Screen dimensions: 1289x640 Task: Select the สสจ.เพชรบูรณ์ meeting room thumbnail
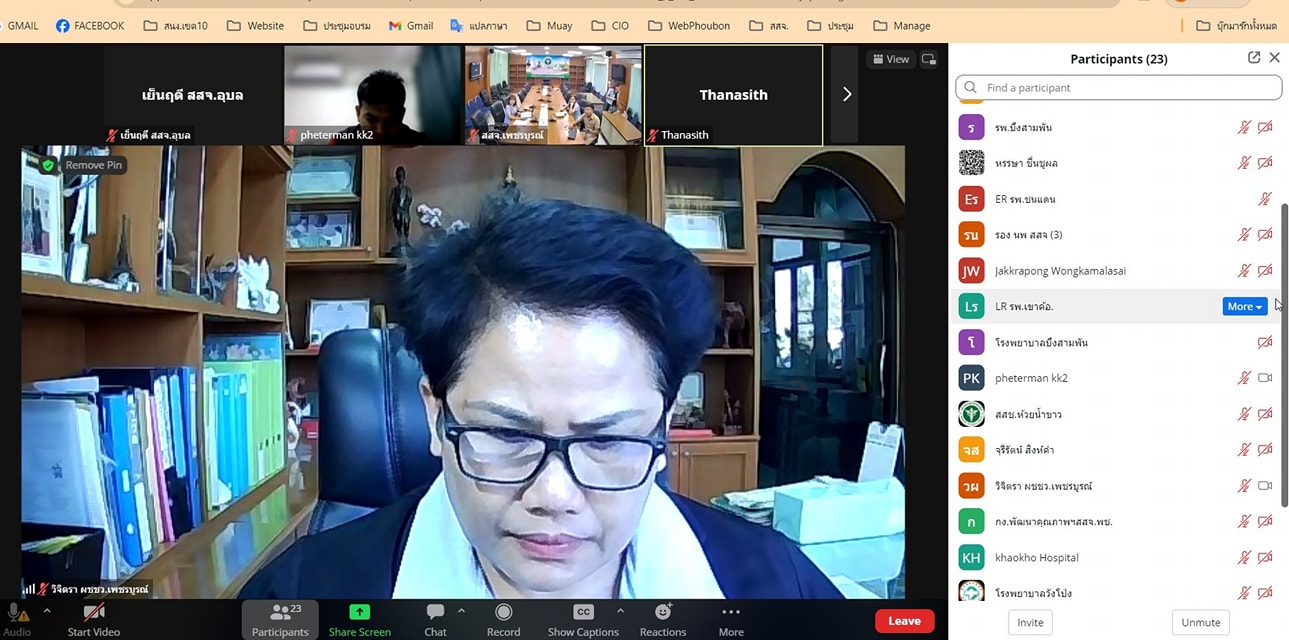[553, 94]
